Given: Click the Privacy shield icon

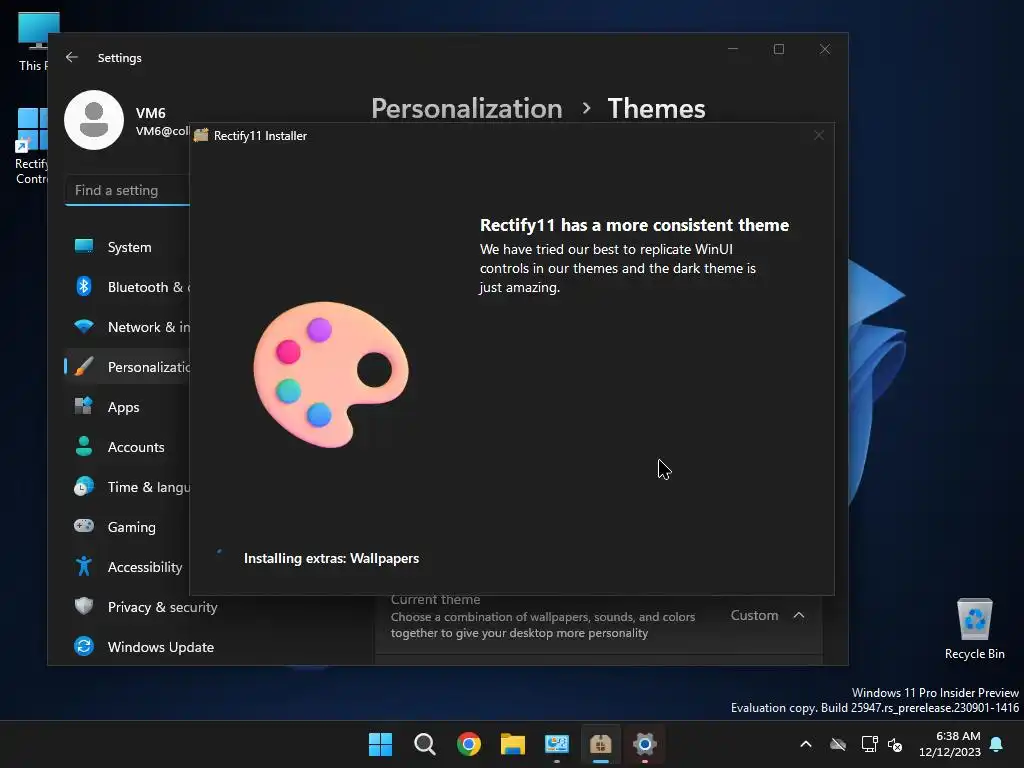Looking at the screenshot, I should click(x=84, y=606).
